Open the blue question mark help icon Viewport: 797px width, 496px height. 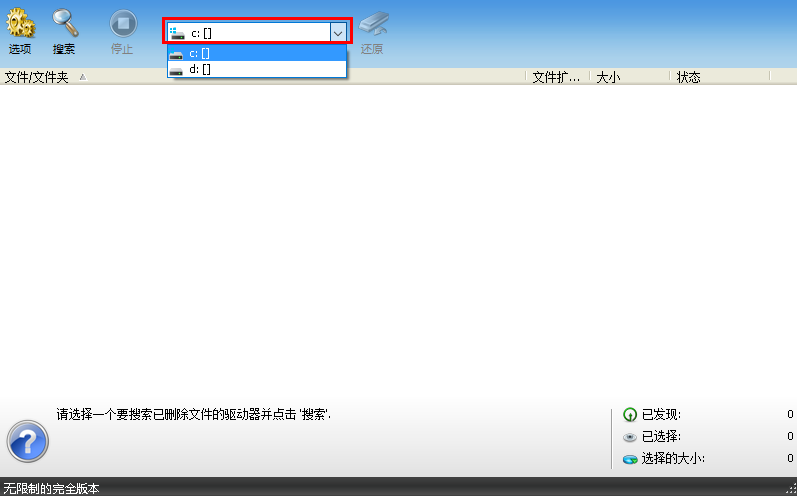coord(27,441)
